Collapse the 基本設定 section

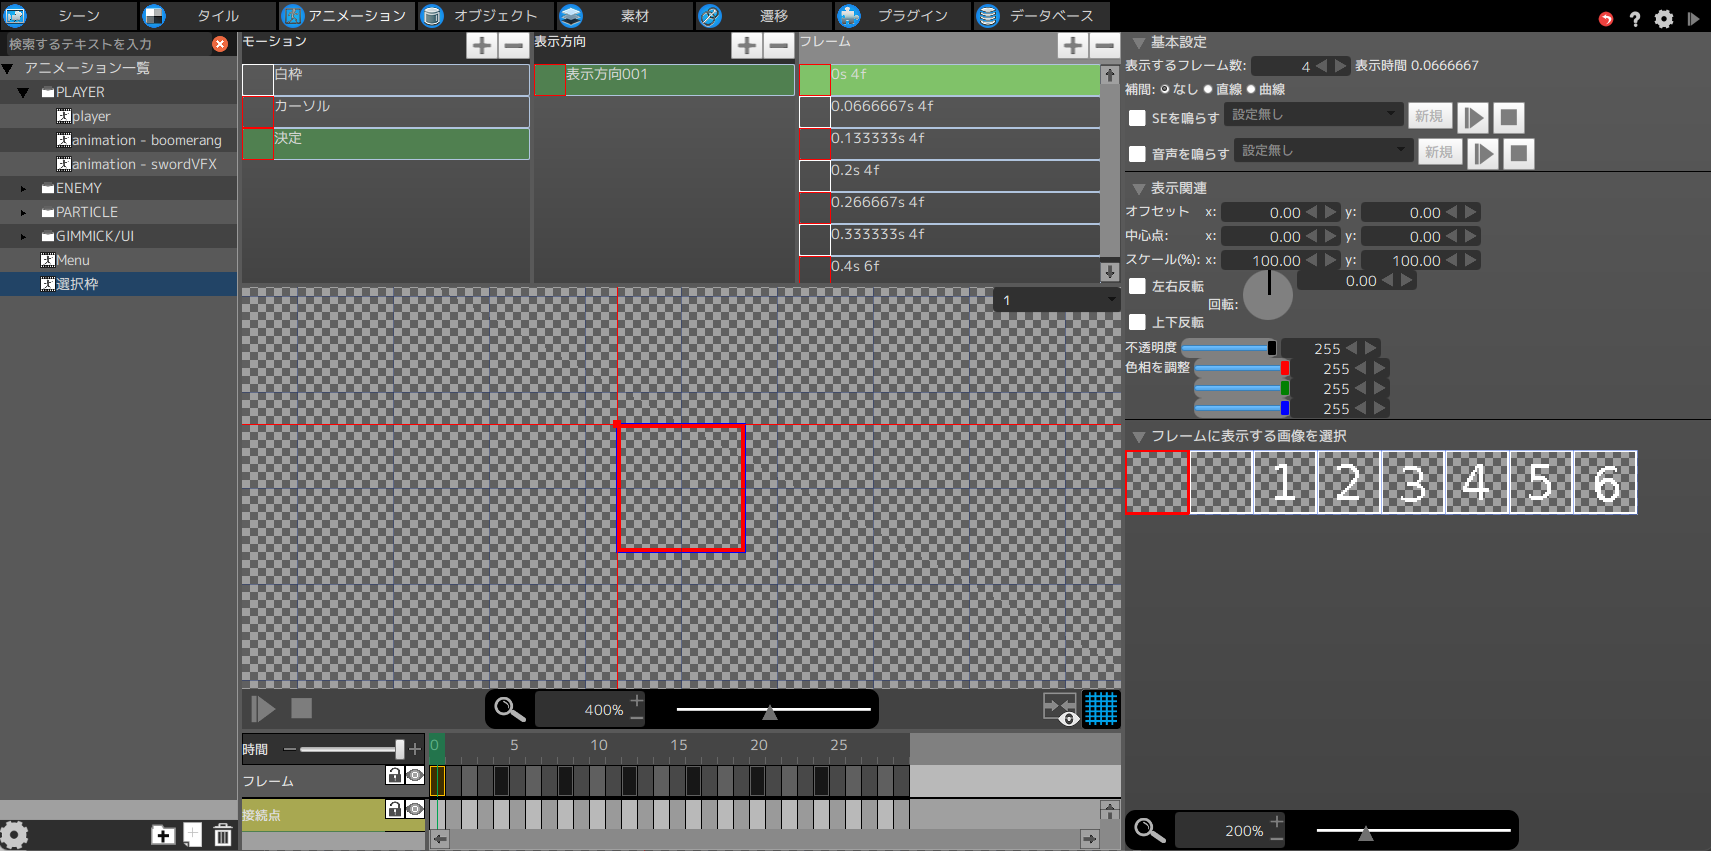point(1138,43)
